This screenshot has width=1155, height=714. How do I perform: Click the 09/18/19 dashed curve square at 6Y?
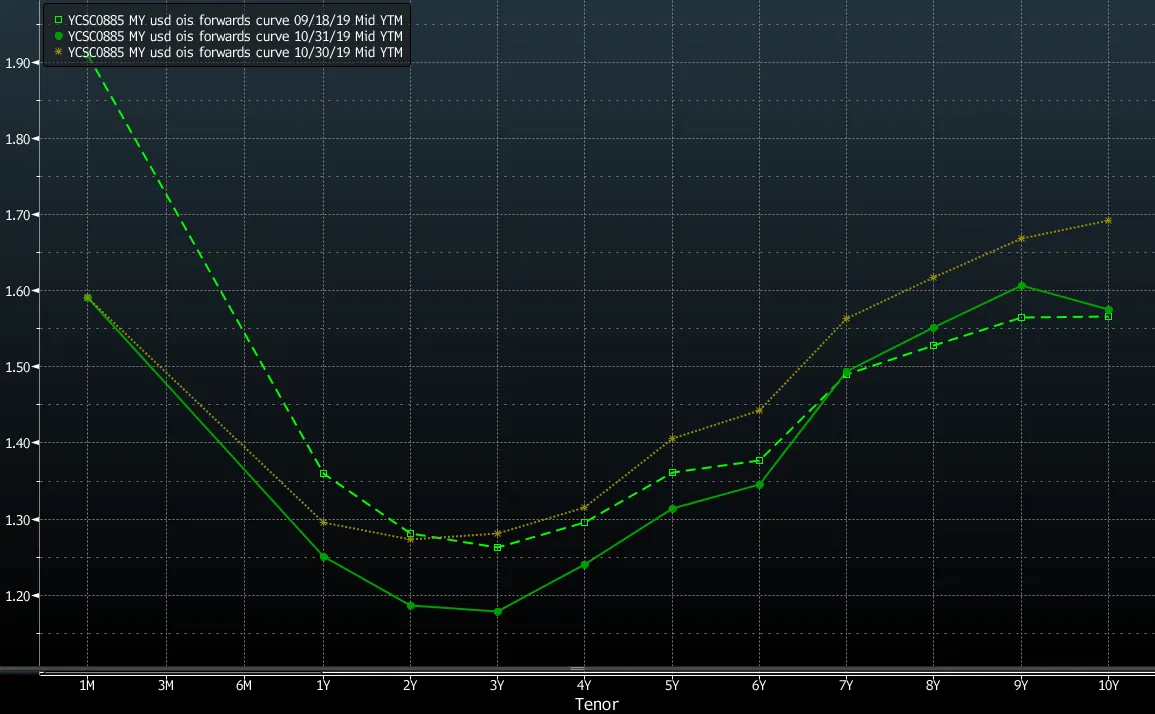[x=759, y=460]
